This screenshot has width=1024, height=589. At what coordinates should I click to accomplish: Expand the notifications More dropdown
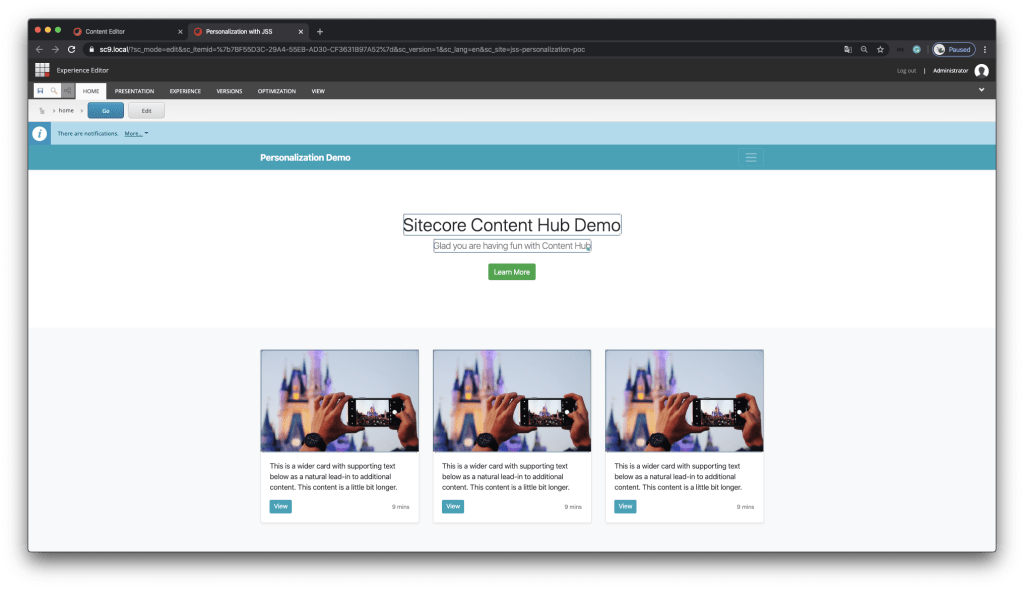click(x=136, y=133)
